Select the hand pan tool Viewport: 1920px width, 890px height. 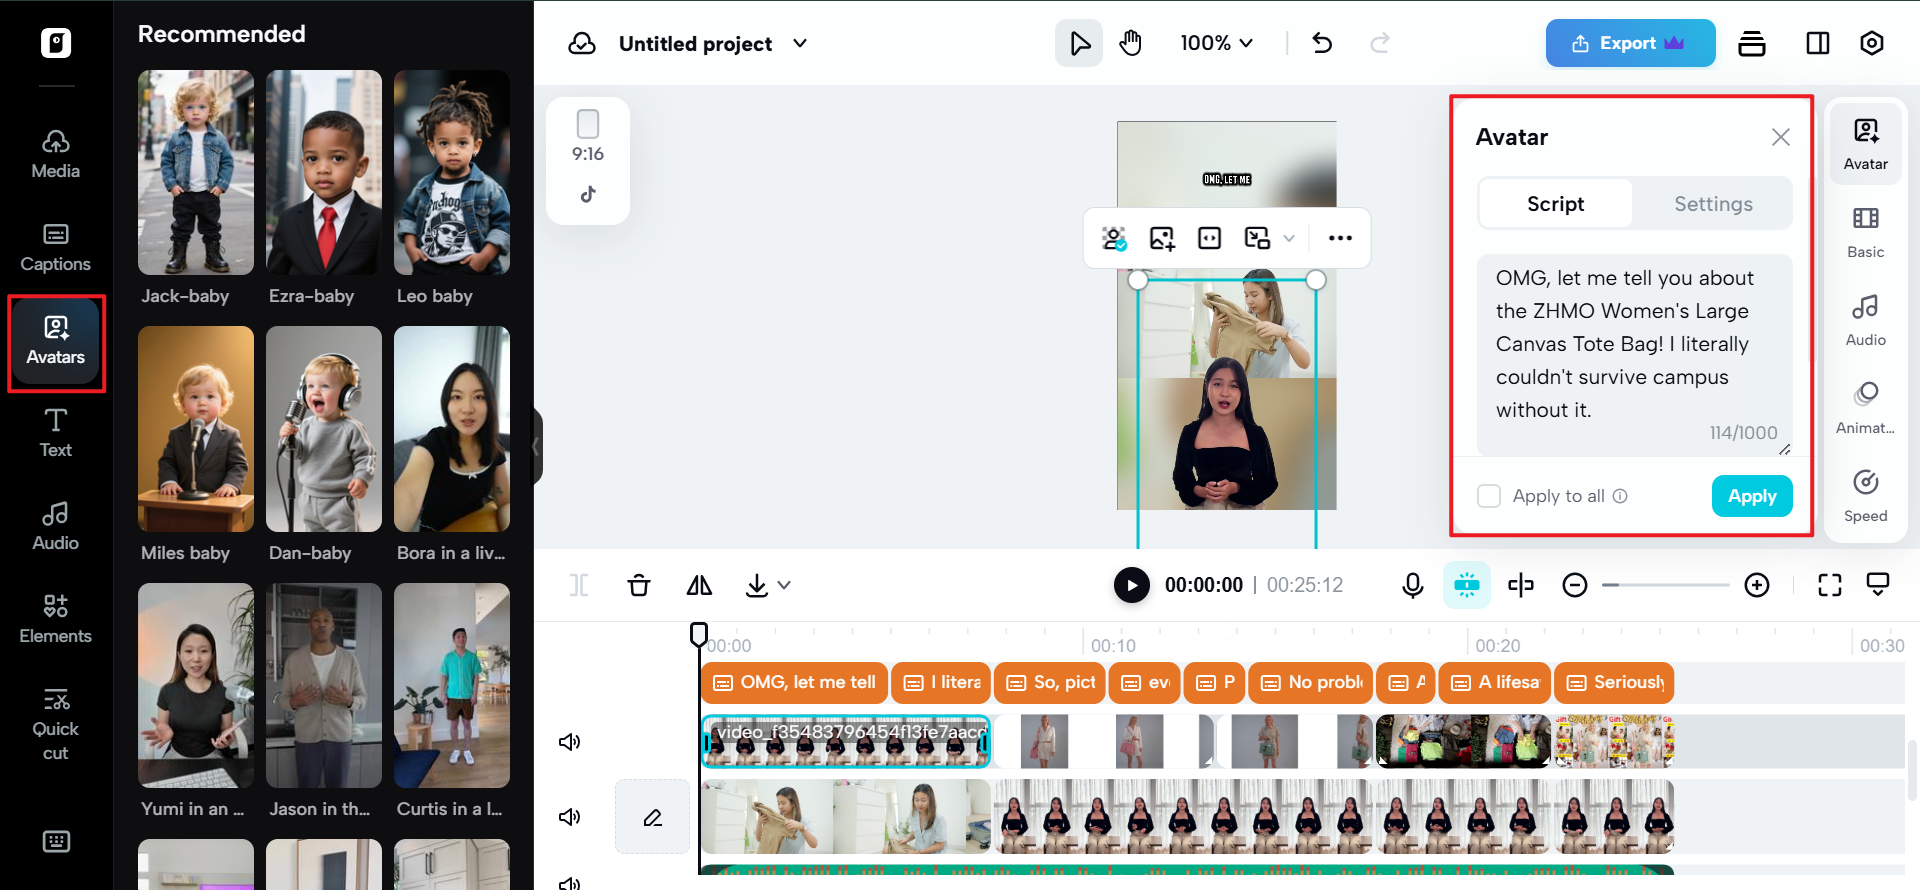pyautogui.click(x=1130, y=43)
